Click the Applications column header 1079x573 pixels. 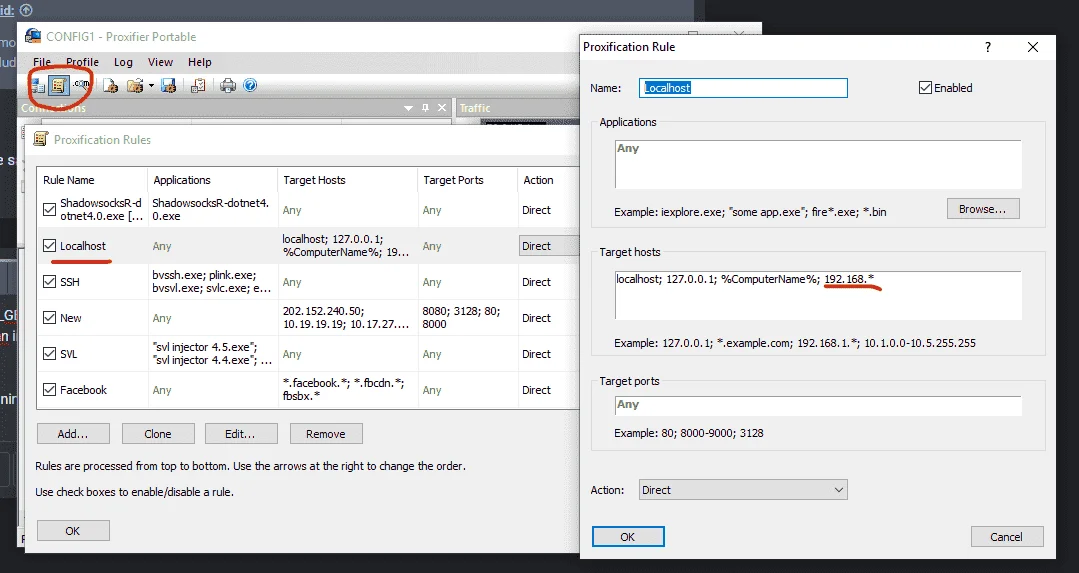point(213,180)
